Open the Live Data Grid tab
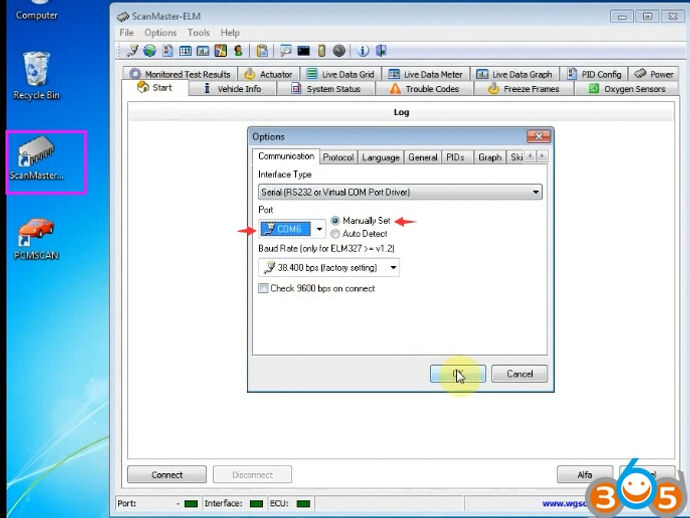Image resolution: width=690 pixels, height=518 pixels. coord(340,74)
